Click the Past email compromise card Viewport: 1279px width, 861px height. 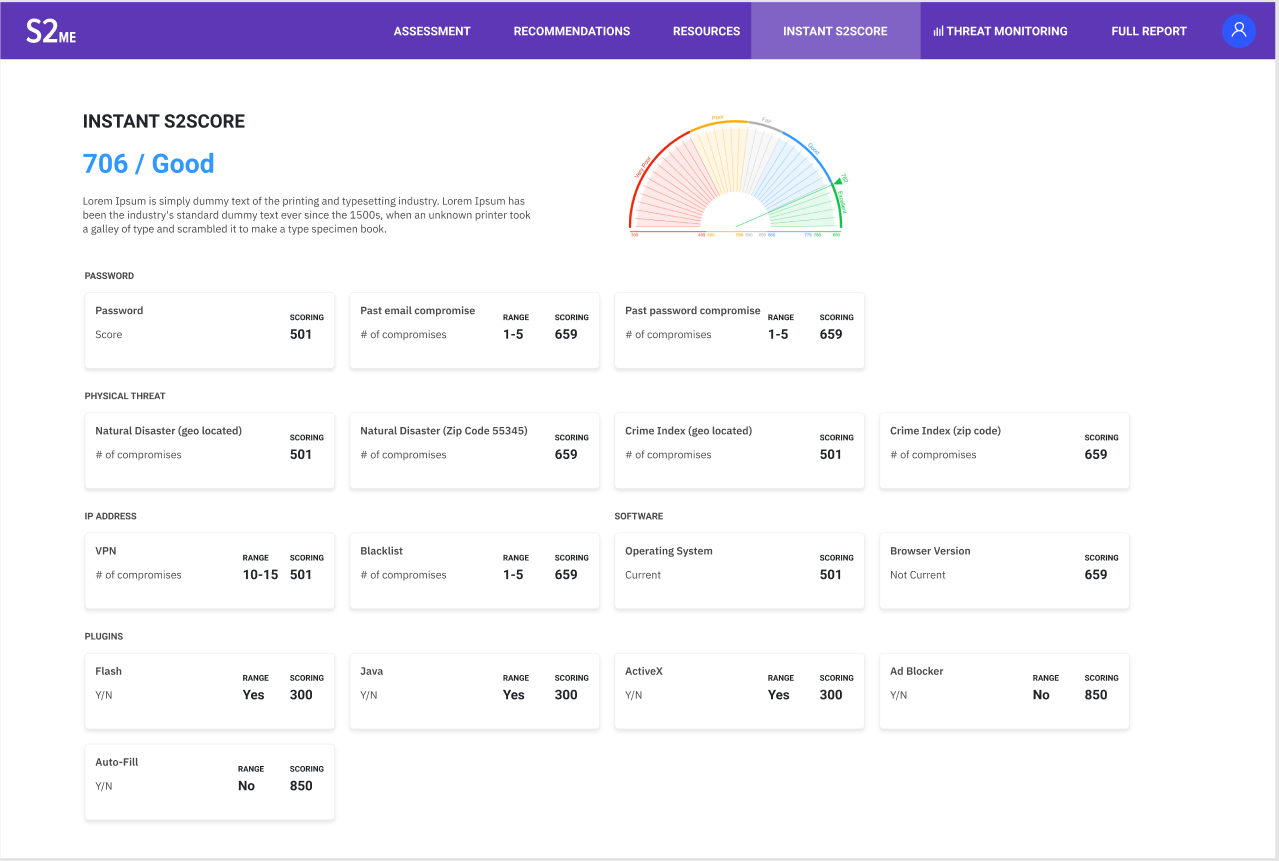(474, 330)
